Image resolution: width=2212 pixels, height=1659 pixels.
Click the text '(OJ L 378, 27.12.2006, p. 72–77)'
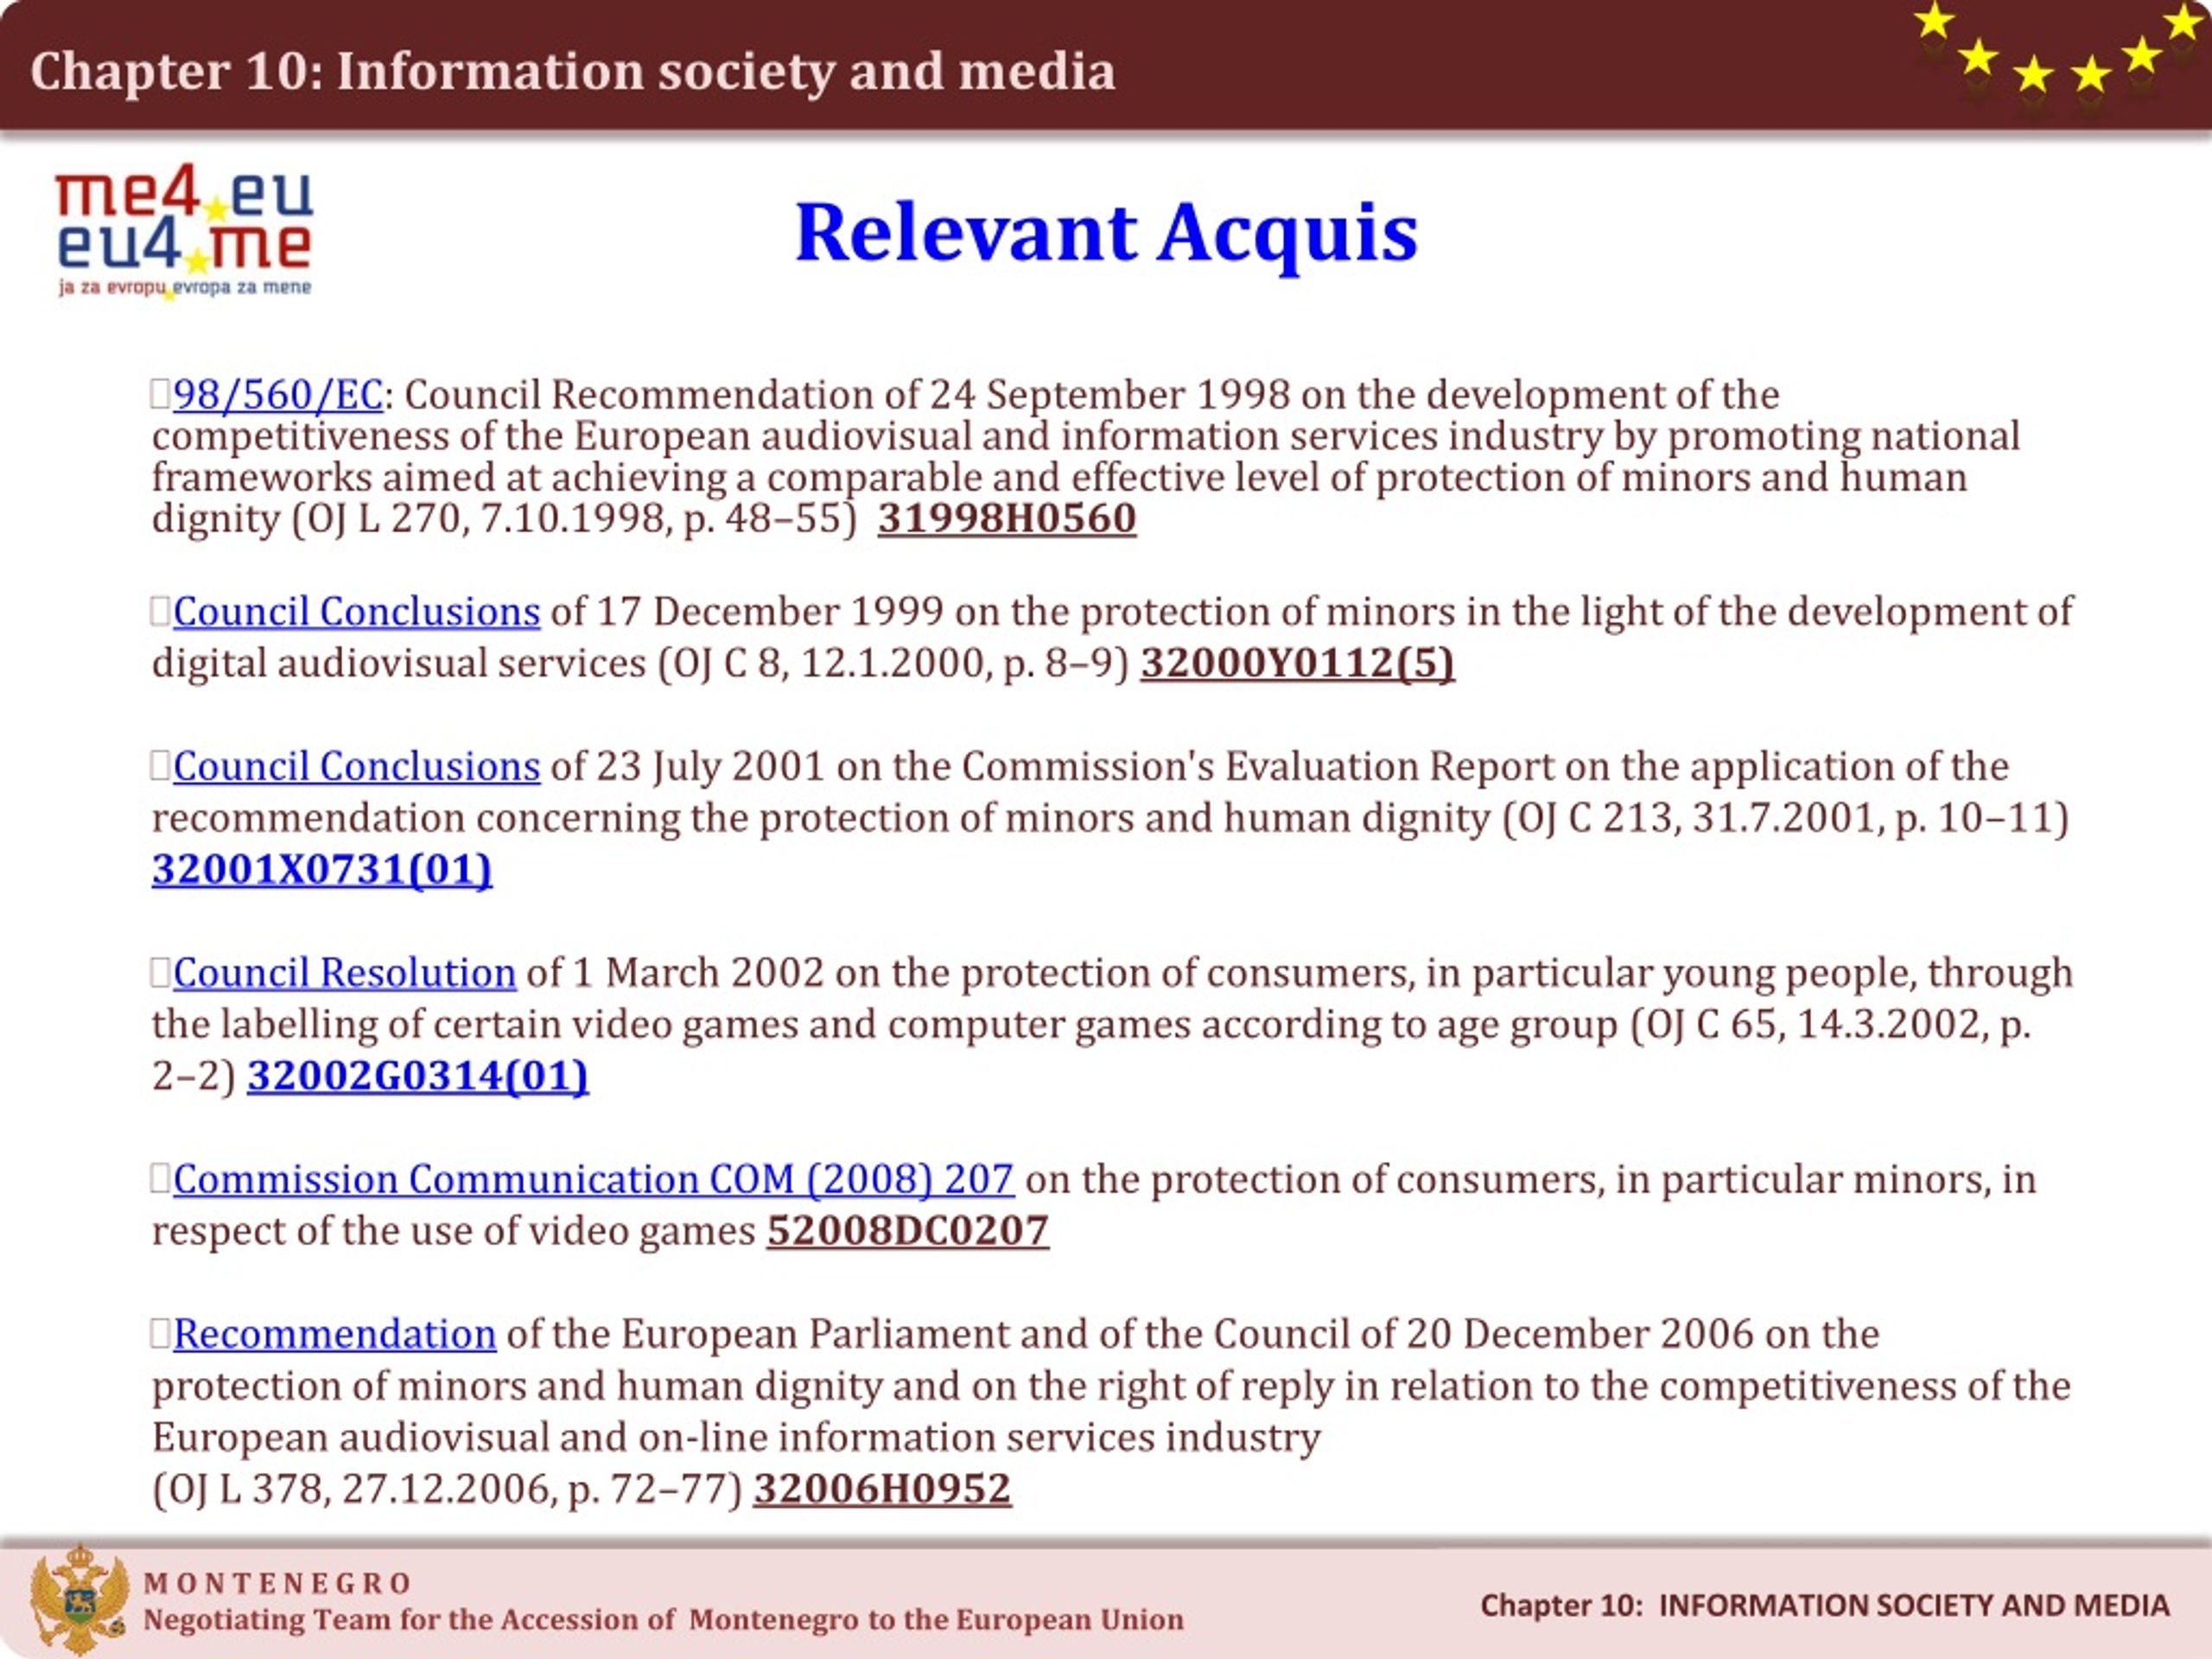point(447,1489)
